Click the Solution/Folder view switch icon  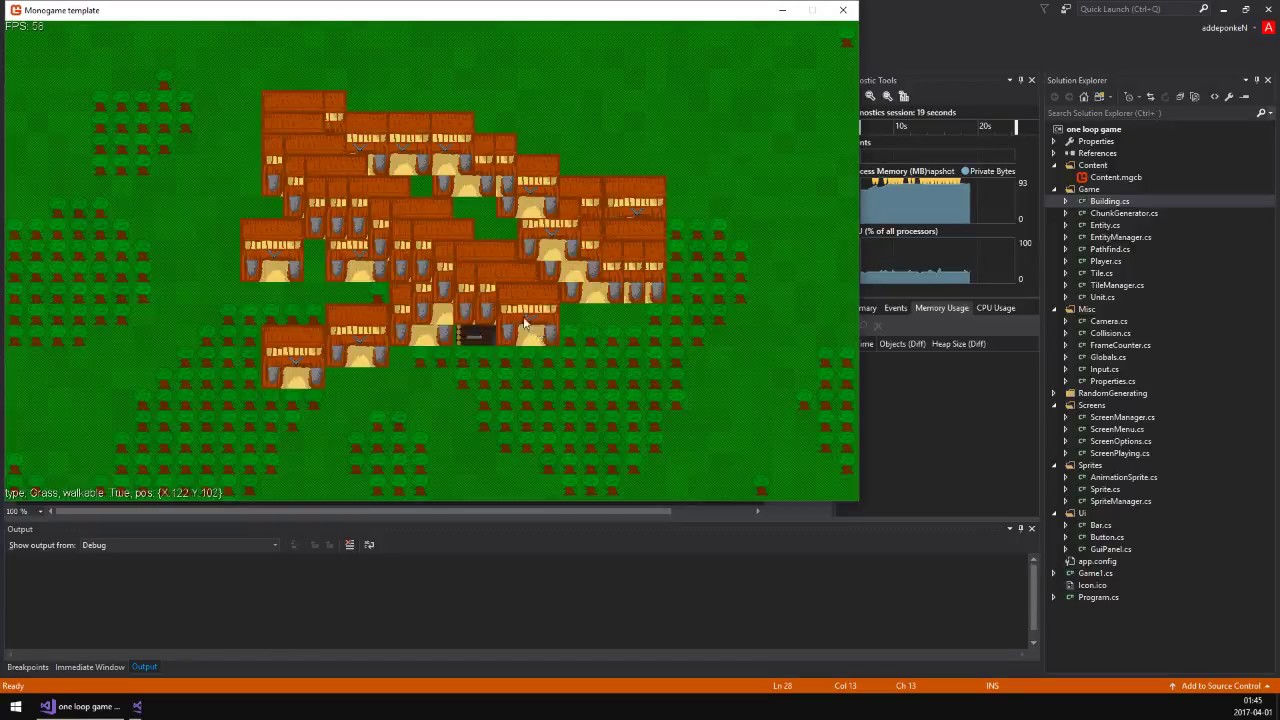click(x=1099, y=97)
